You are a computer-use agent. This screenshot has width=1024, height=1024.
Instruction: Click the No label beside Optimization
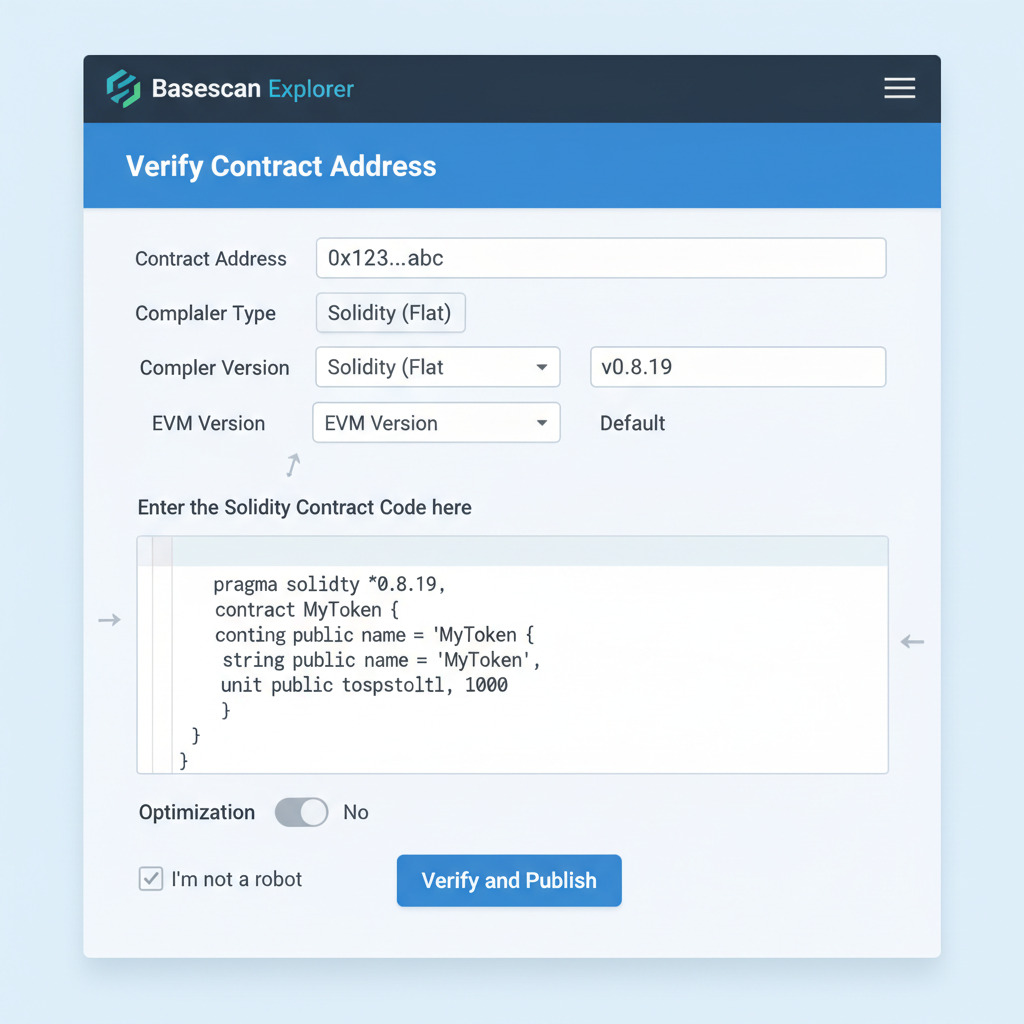click(x=356, y=812)
